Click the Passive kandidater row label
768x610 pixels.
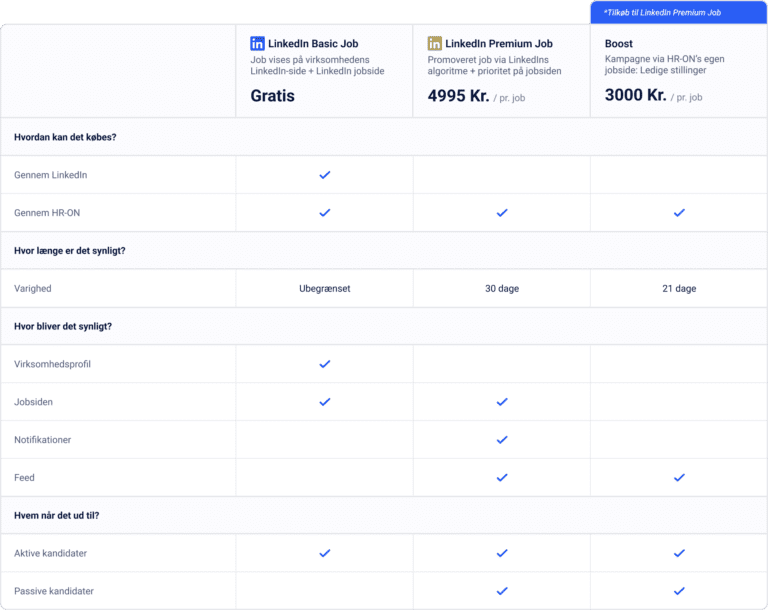click(54, 591)
